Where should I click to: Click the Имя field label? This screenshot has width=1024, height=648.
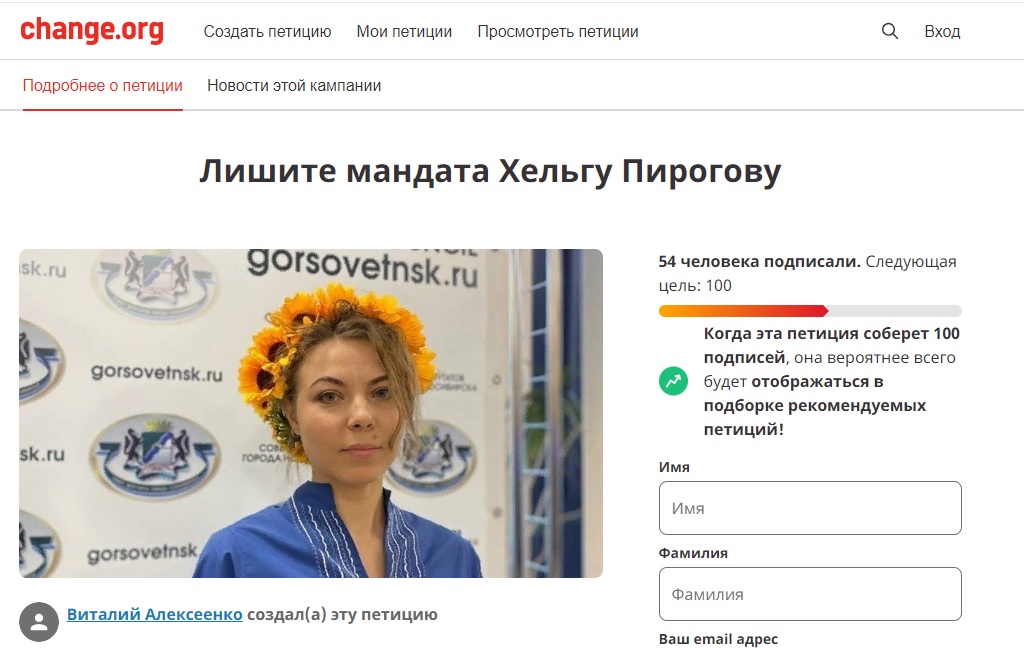coord(674,467)
